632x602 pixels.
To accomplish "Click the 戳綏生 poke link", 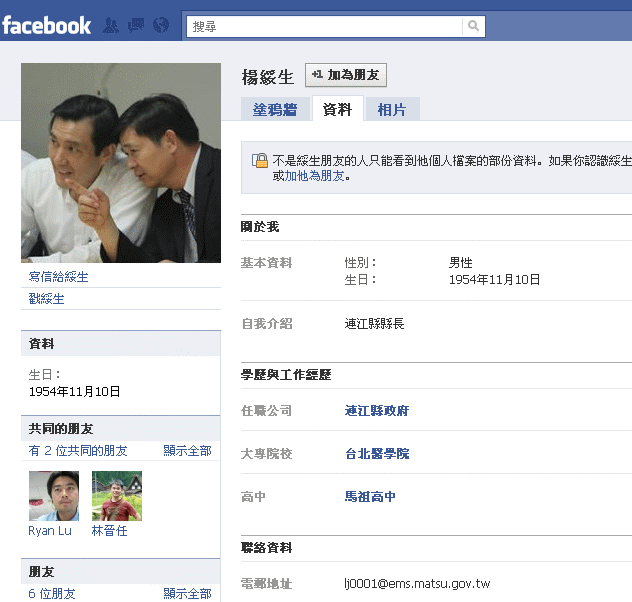I will [x=46, y=299].
